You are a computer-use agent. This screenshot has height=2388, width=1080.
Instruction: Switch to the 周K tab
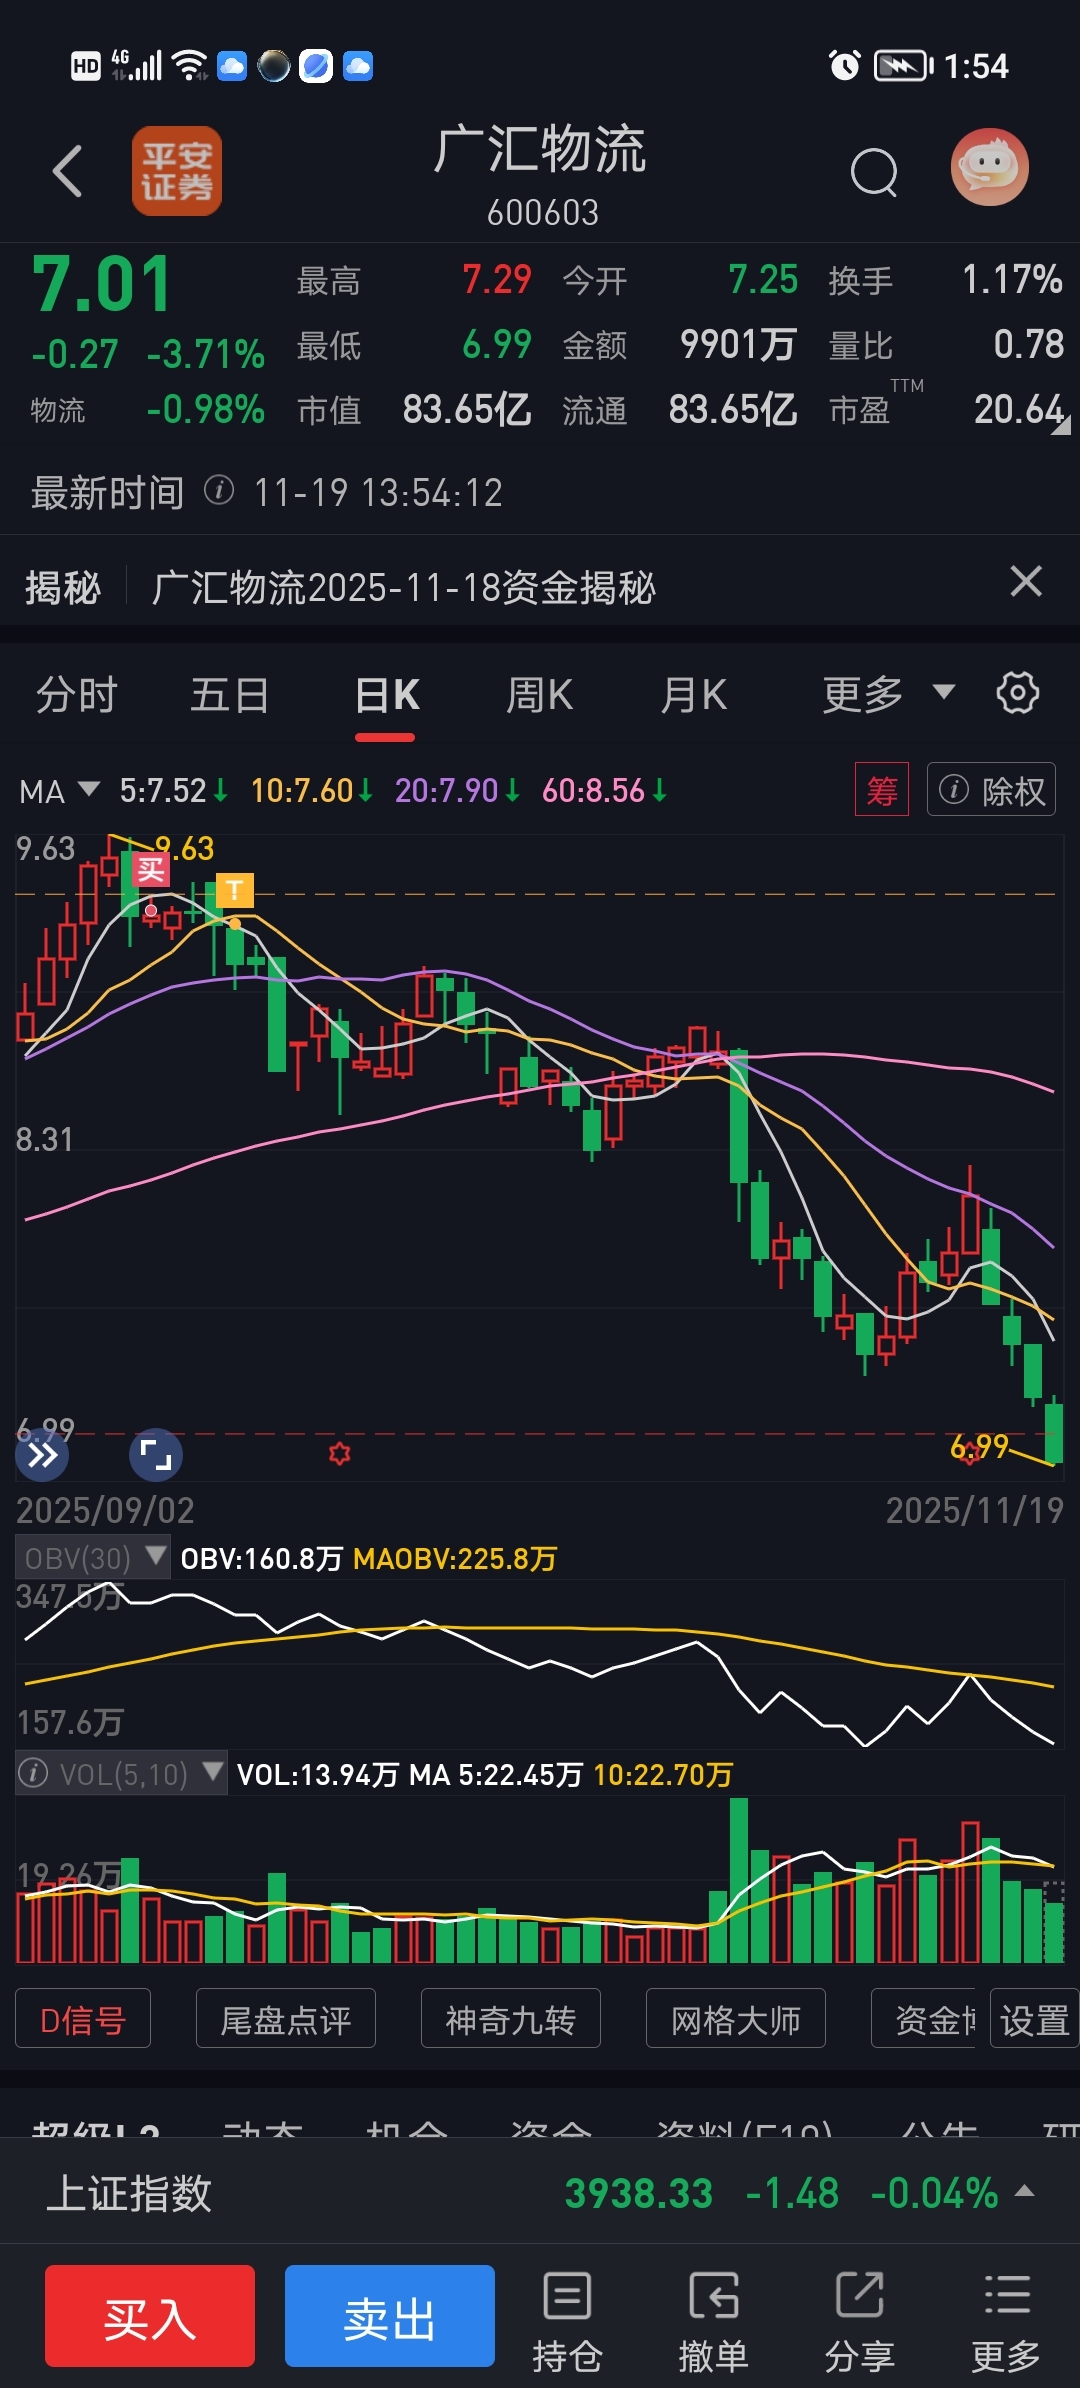(540, 695)
